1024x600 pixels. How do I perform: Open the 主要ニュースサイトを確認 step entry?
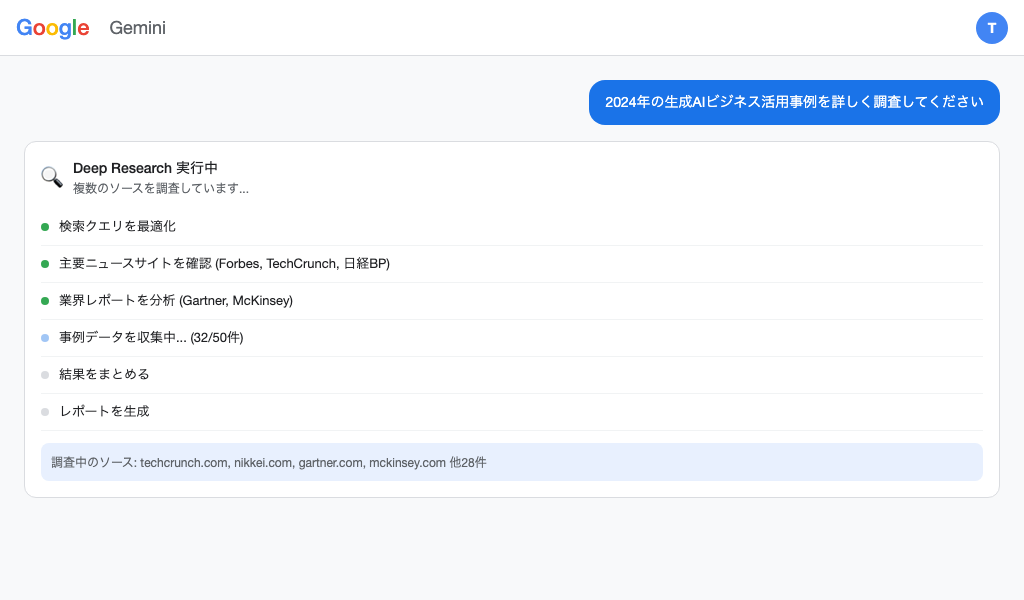coord(224,263)
